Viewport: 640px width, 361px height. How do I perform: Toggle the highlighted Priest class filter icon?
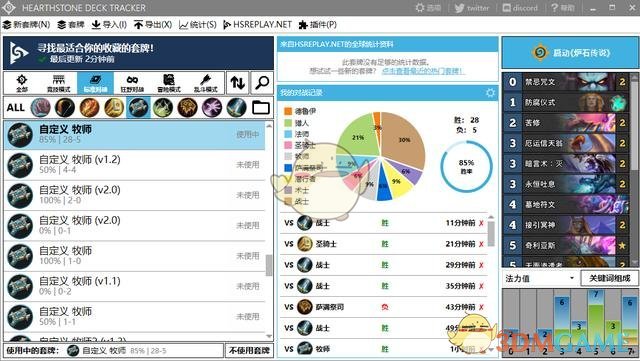tap(138, 108)
